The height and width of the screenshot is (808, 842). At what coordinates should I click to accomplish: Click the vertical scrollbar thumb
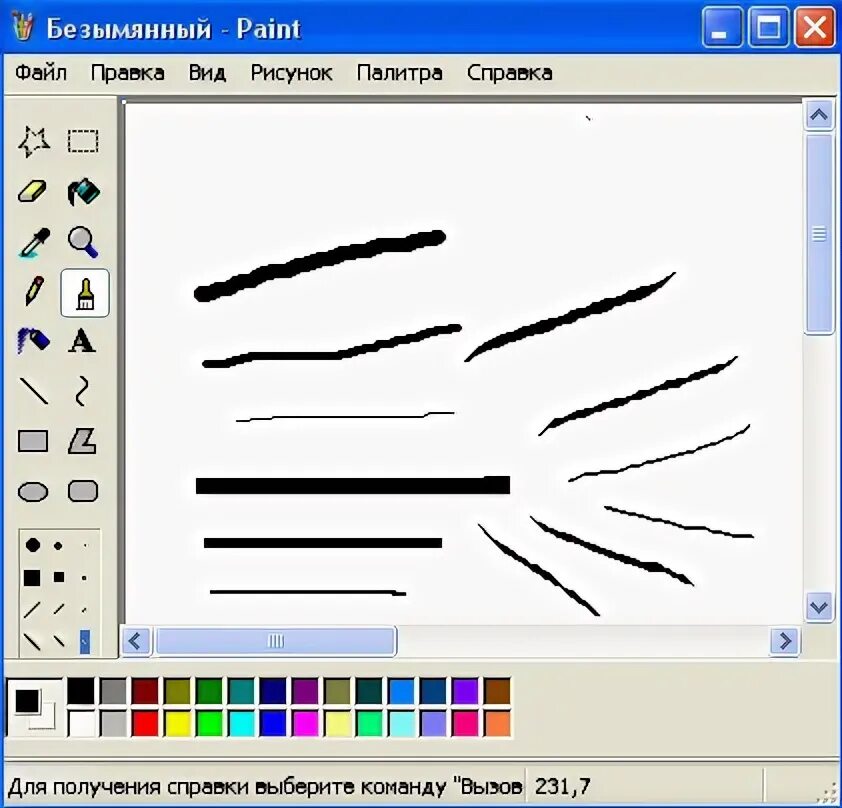[818, 234]
